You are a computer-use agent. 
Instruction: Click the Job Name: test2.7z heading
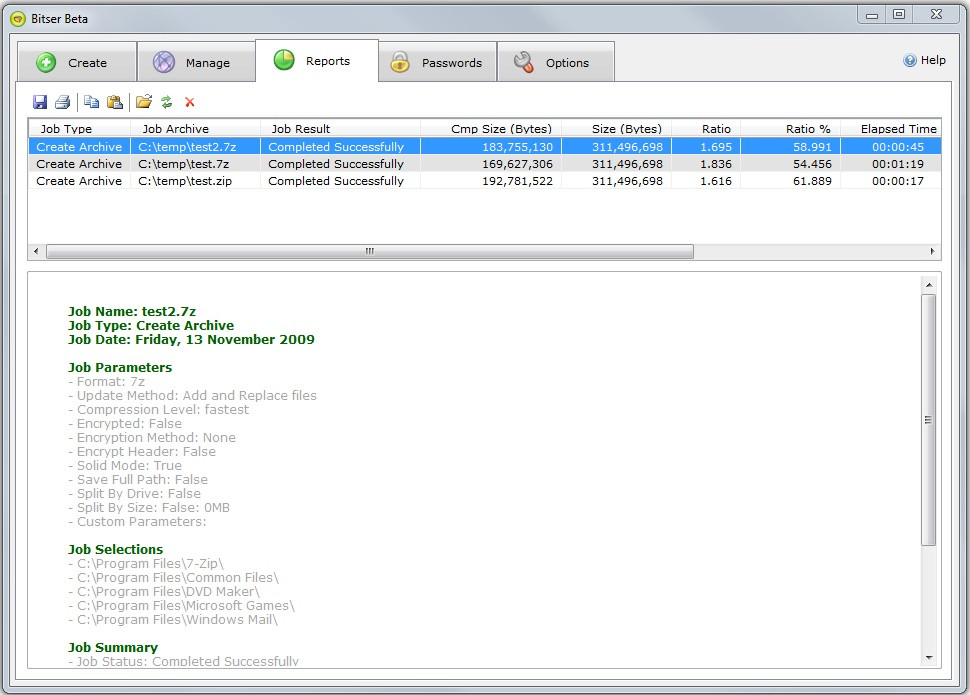click(x=132, y=311)
